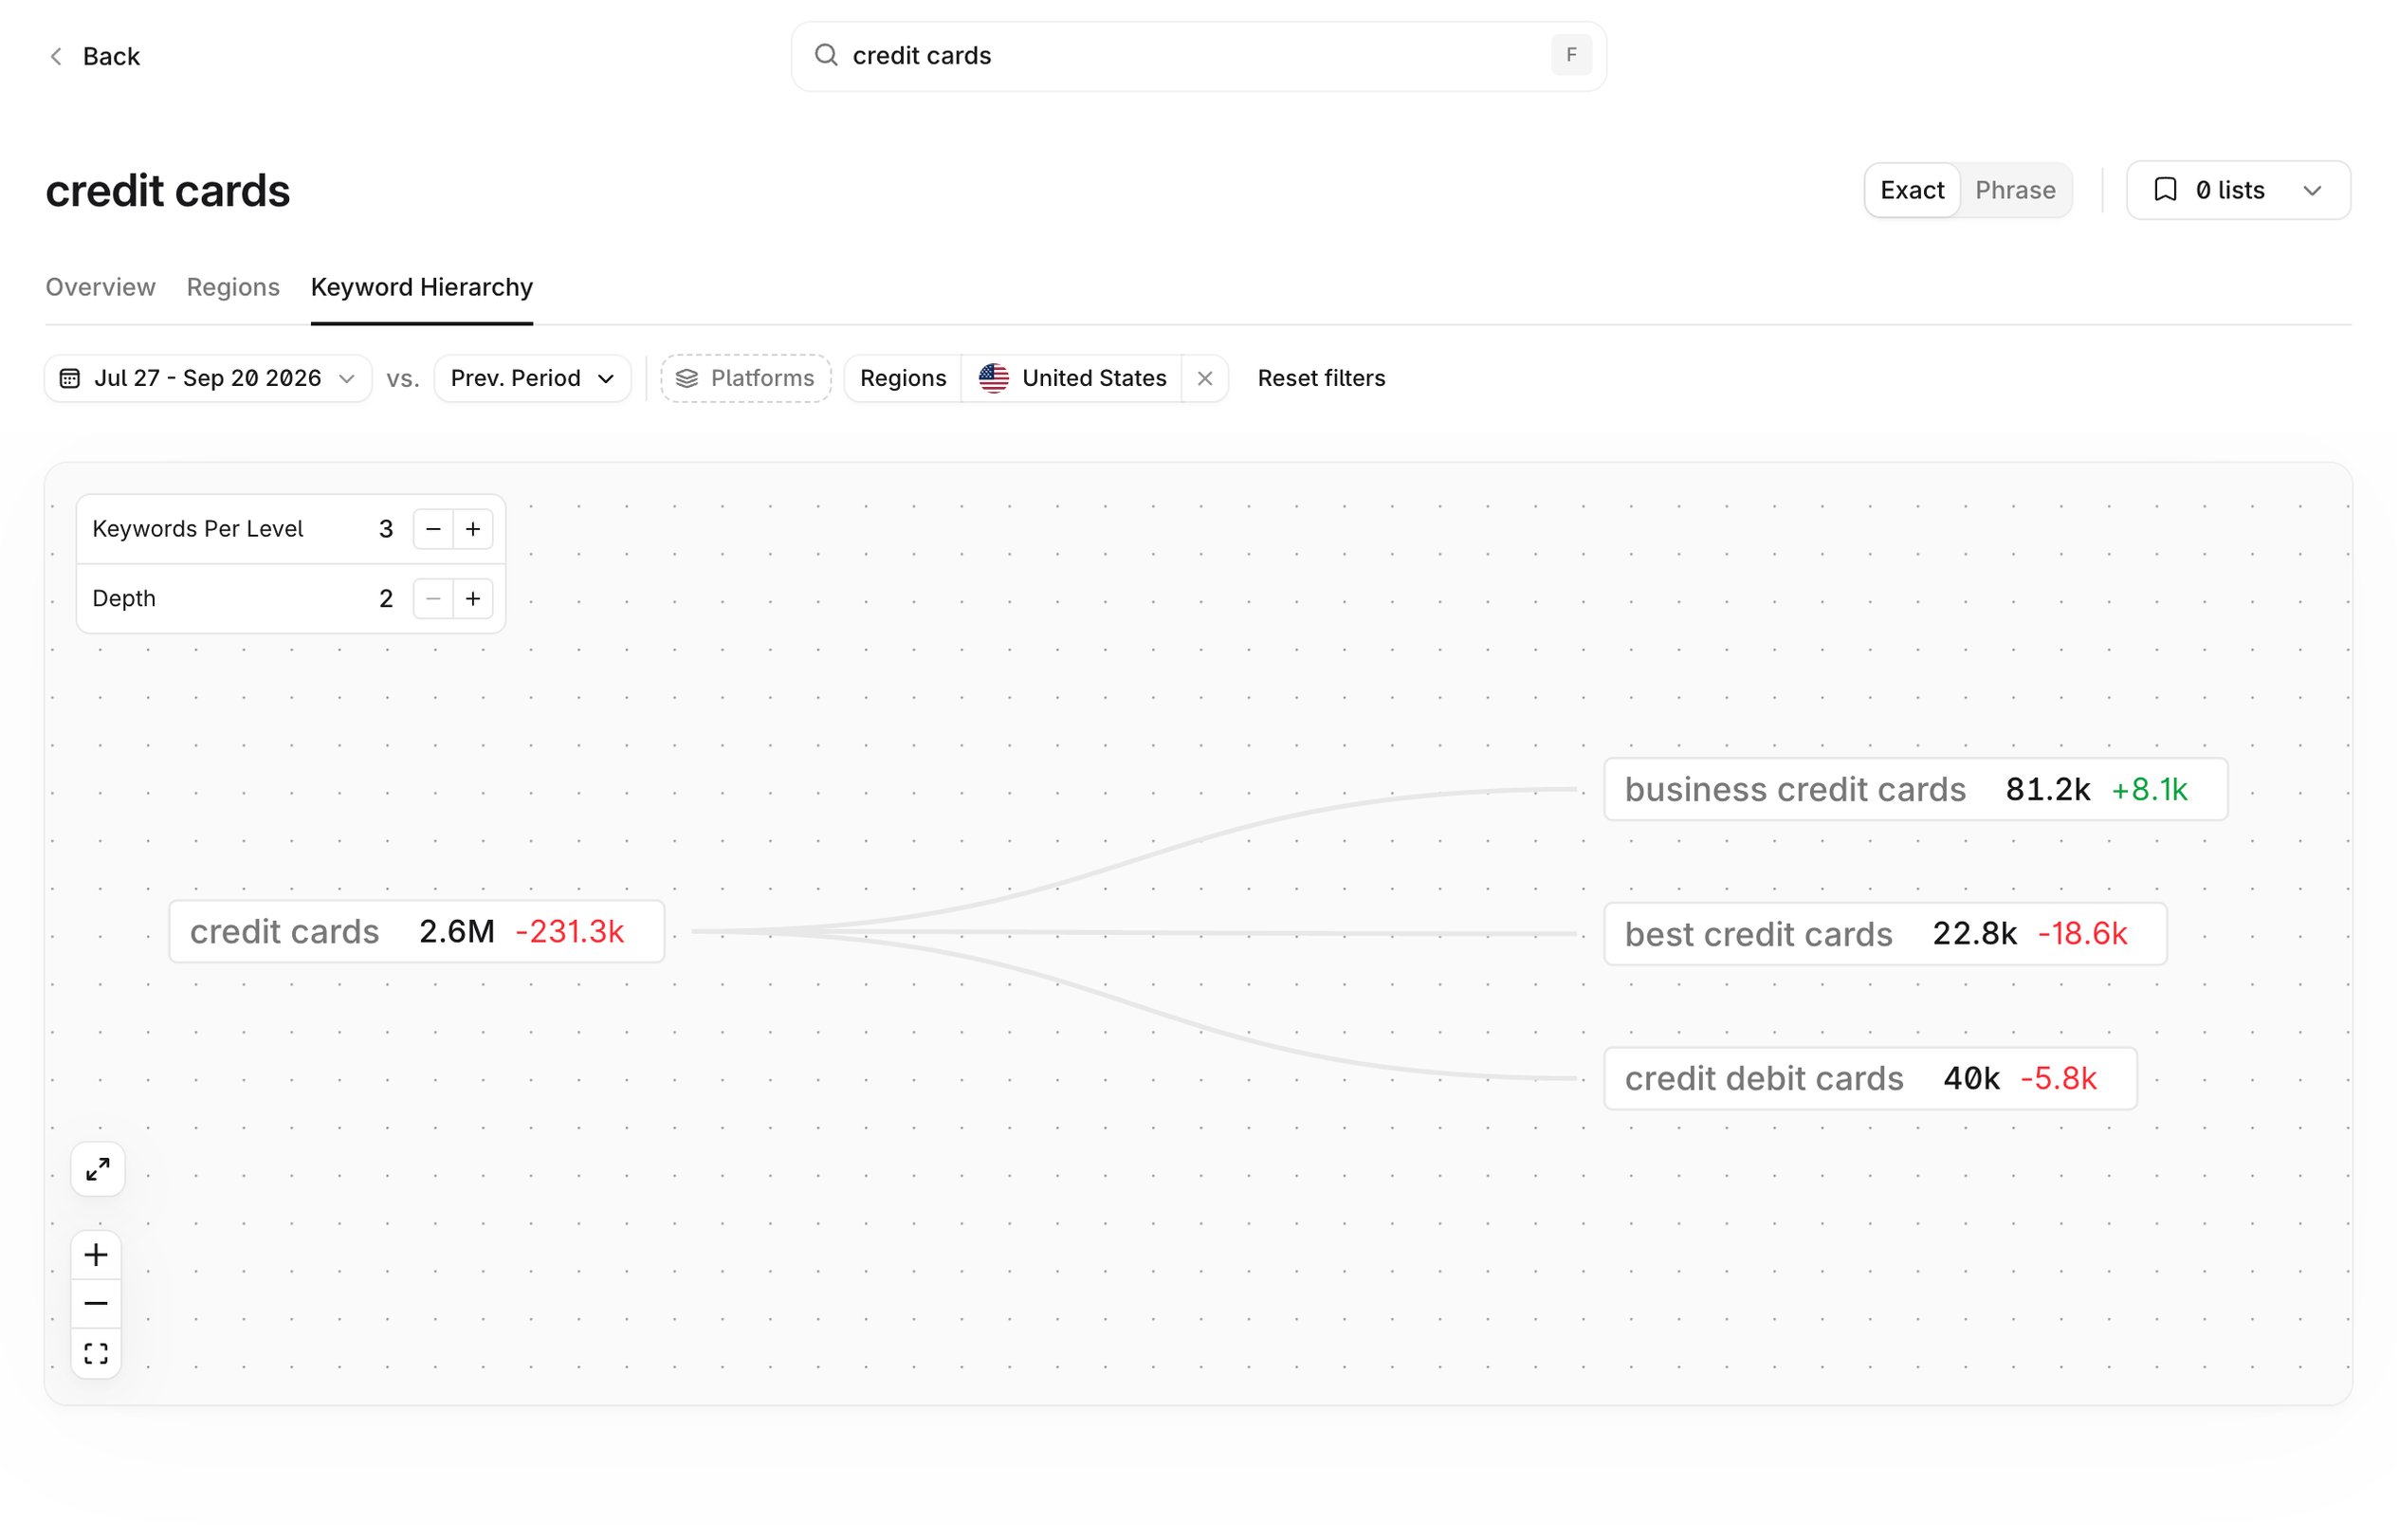Image resolution: width=2399 pixels, height=1540 pixels.
Task: Open the Platforms filter
Action: click(x=745, y=378)
